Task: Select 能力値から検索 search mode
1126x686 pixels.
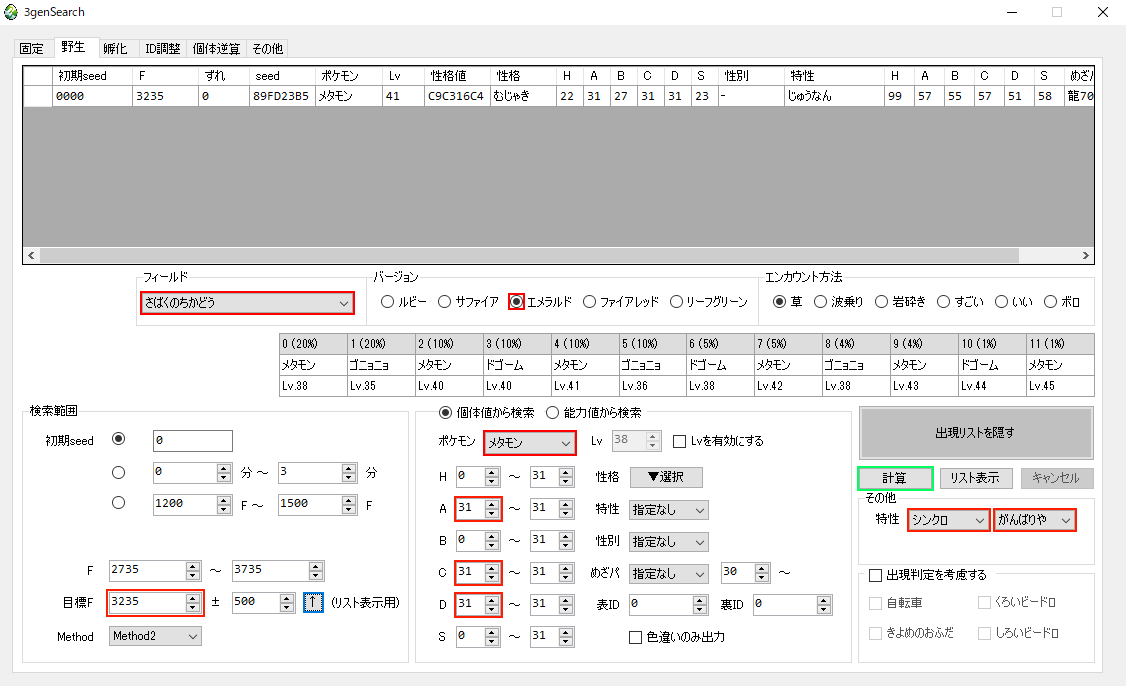Action: (x=553, y=412)
